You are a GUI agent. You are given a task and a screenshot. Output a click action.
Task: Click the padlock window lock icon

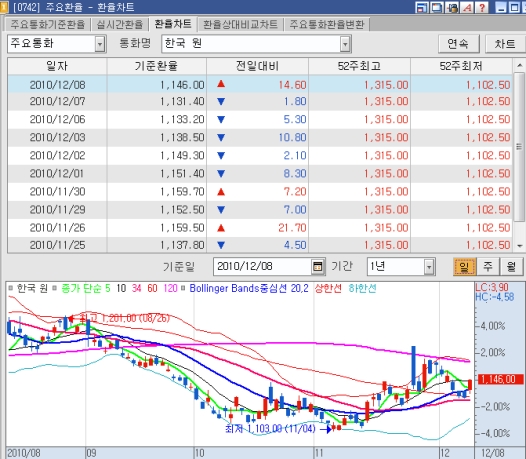(453, 7)
